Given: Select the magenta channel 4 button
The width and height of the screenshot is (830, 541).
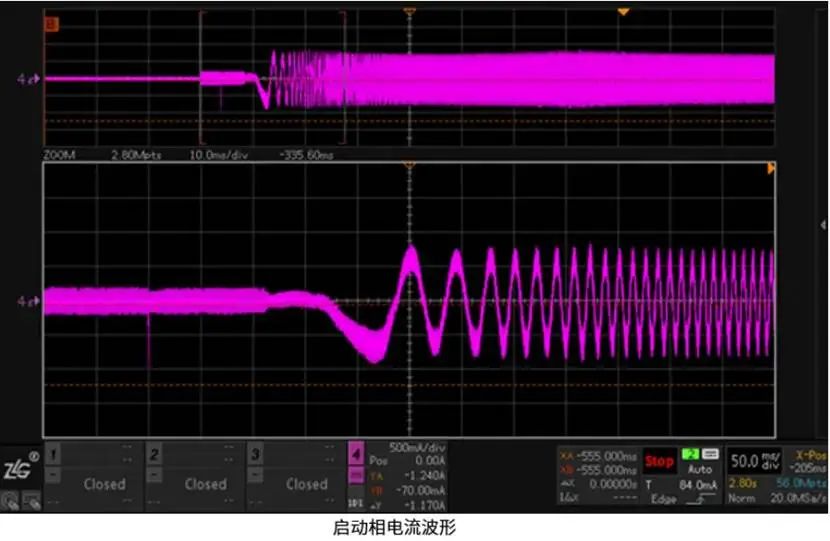Looking at the screenshot, I should (356, 454).
